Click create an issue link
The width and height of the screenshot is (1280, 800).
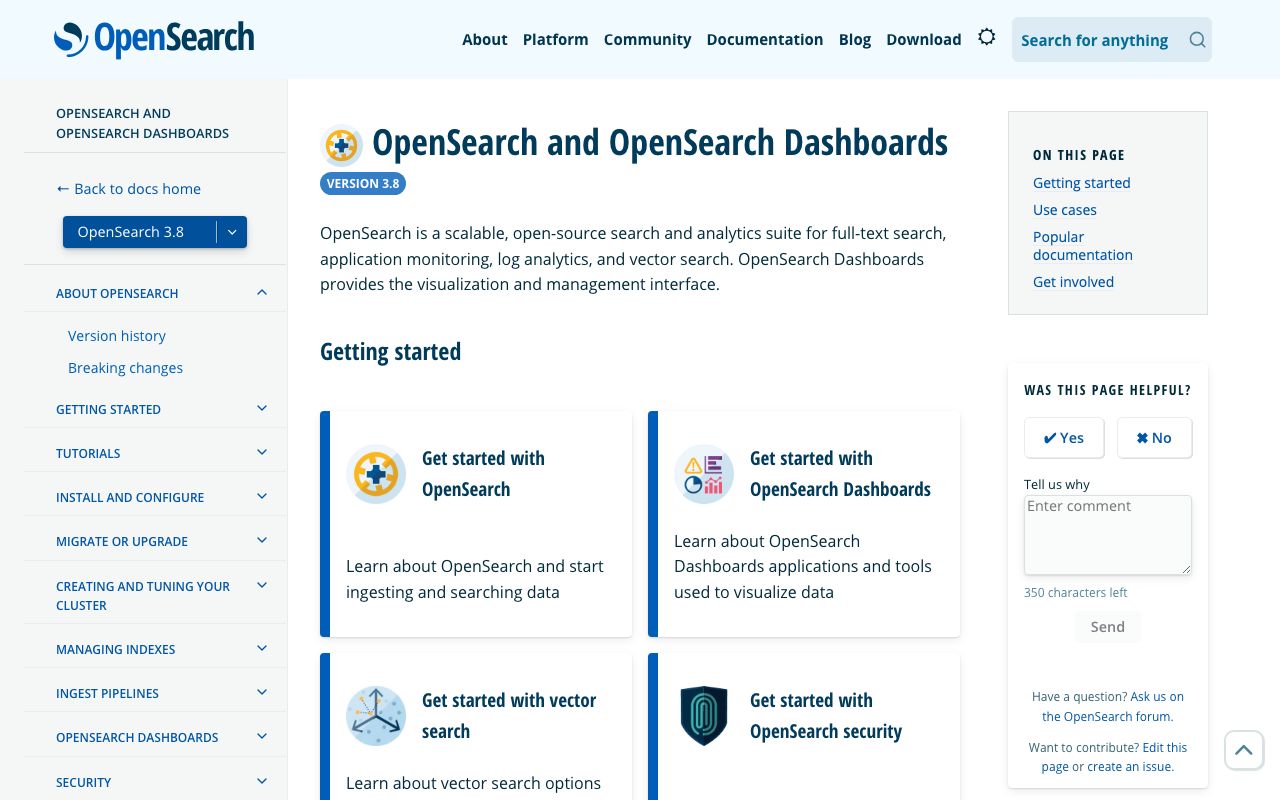pyautogui.click(x=1130, y=767)
